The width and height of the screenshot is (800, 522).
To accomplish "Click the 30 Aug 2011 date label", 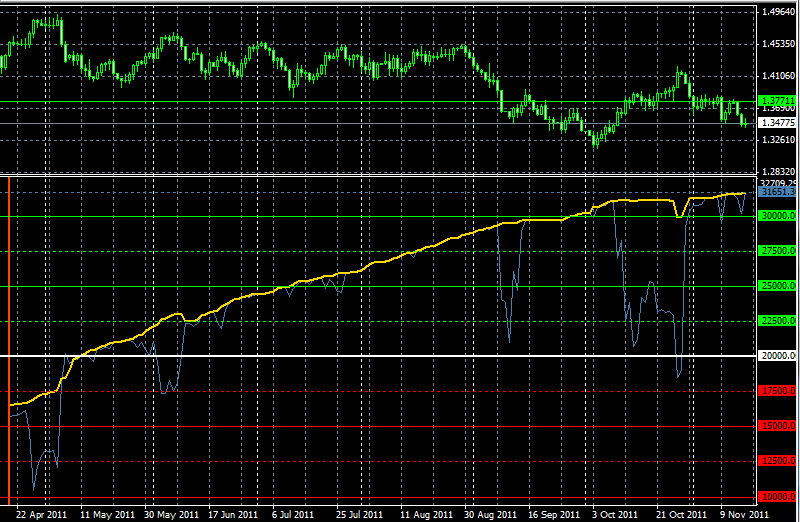I will pos(491,514).
